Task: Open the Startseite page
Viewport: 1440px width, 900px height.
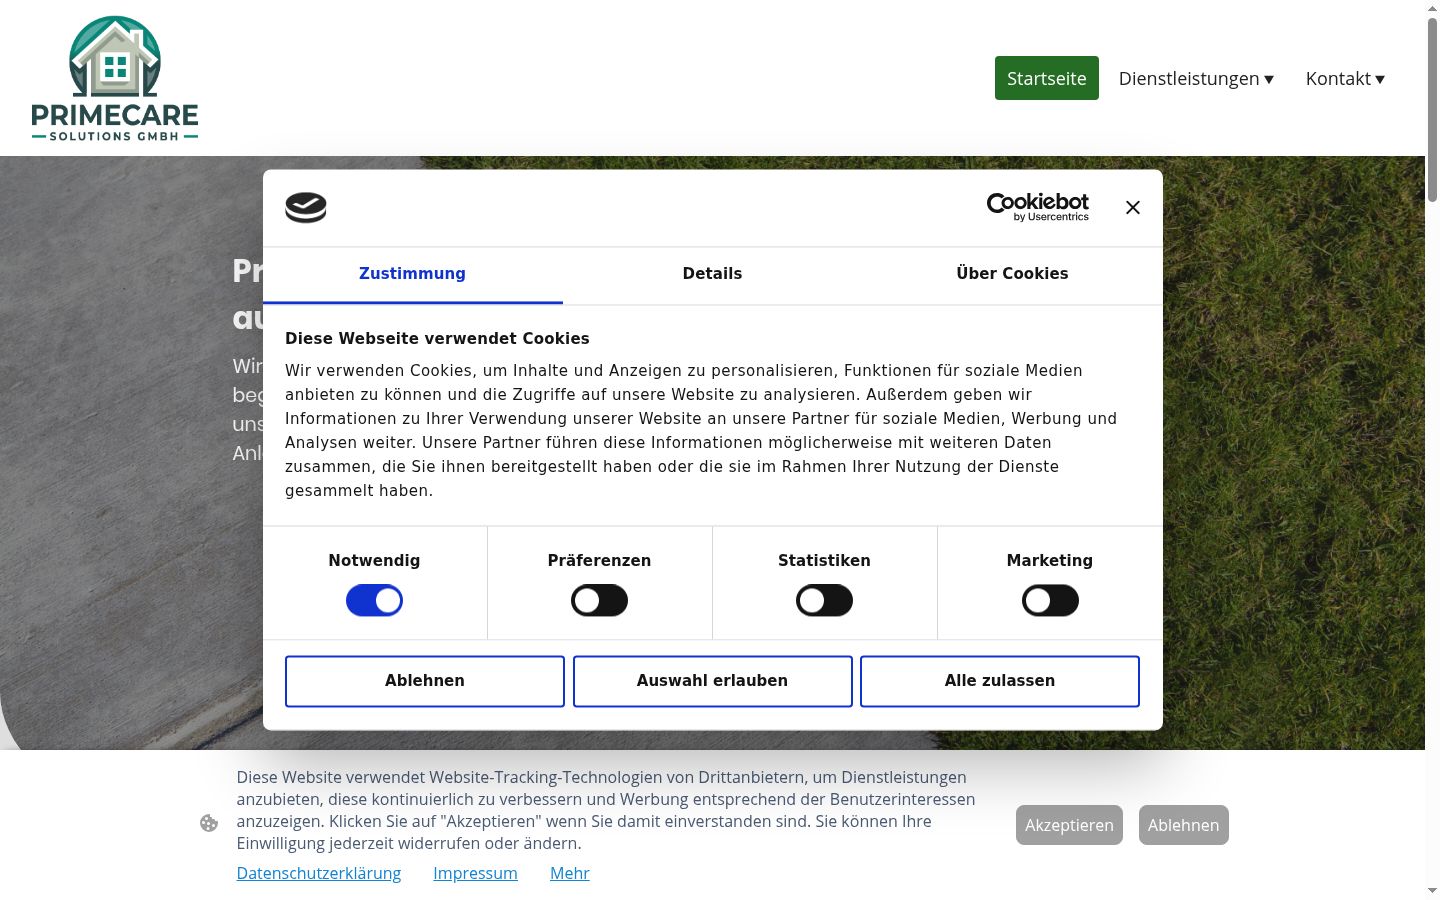Action: pyautogui.click(x=1047, y=78)
